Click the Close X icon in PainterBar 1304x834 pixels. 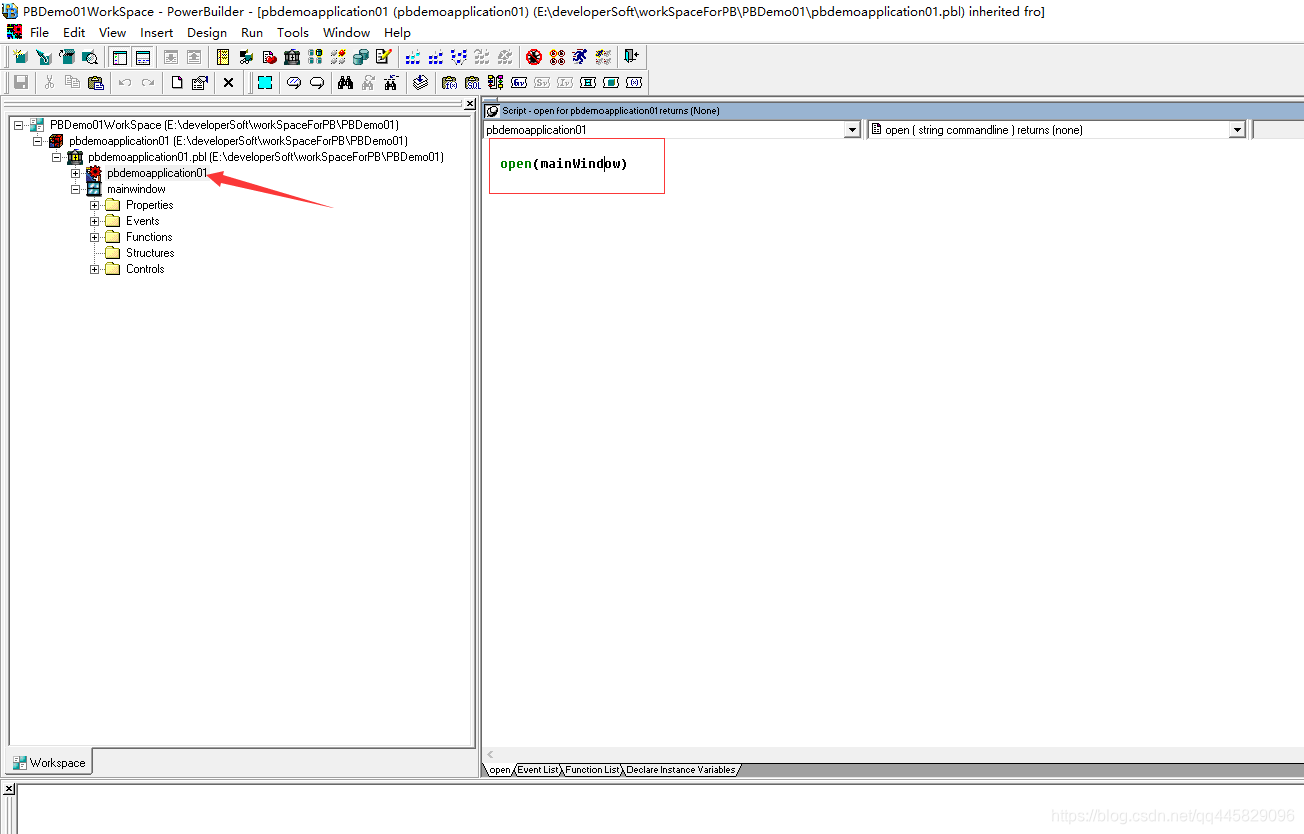click(228, 82)
